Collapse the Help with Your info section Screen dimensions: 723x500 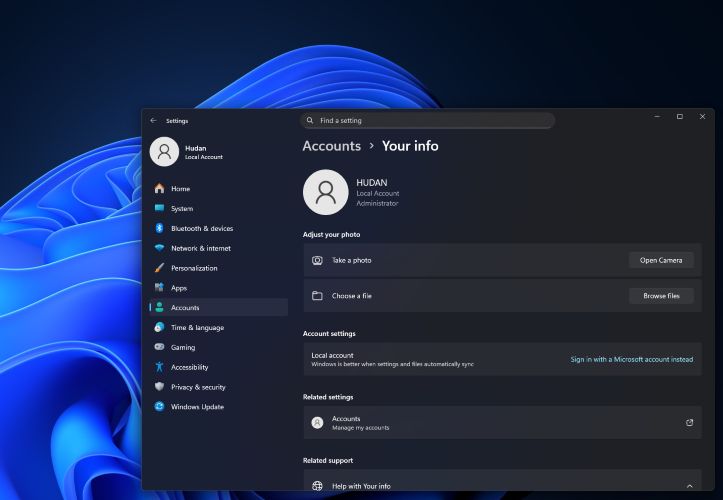click(x=689, y=486)
